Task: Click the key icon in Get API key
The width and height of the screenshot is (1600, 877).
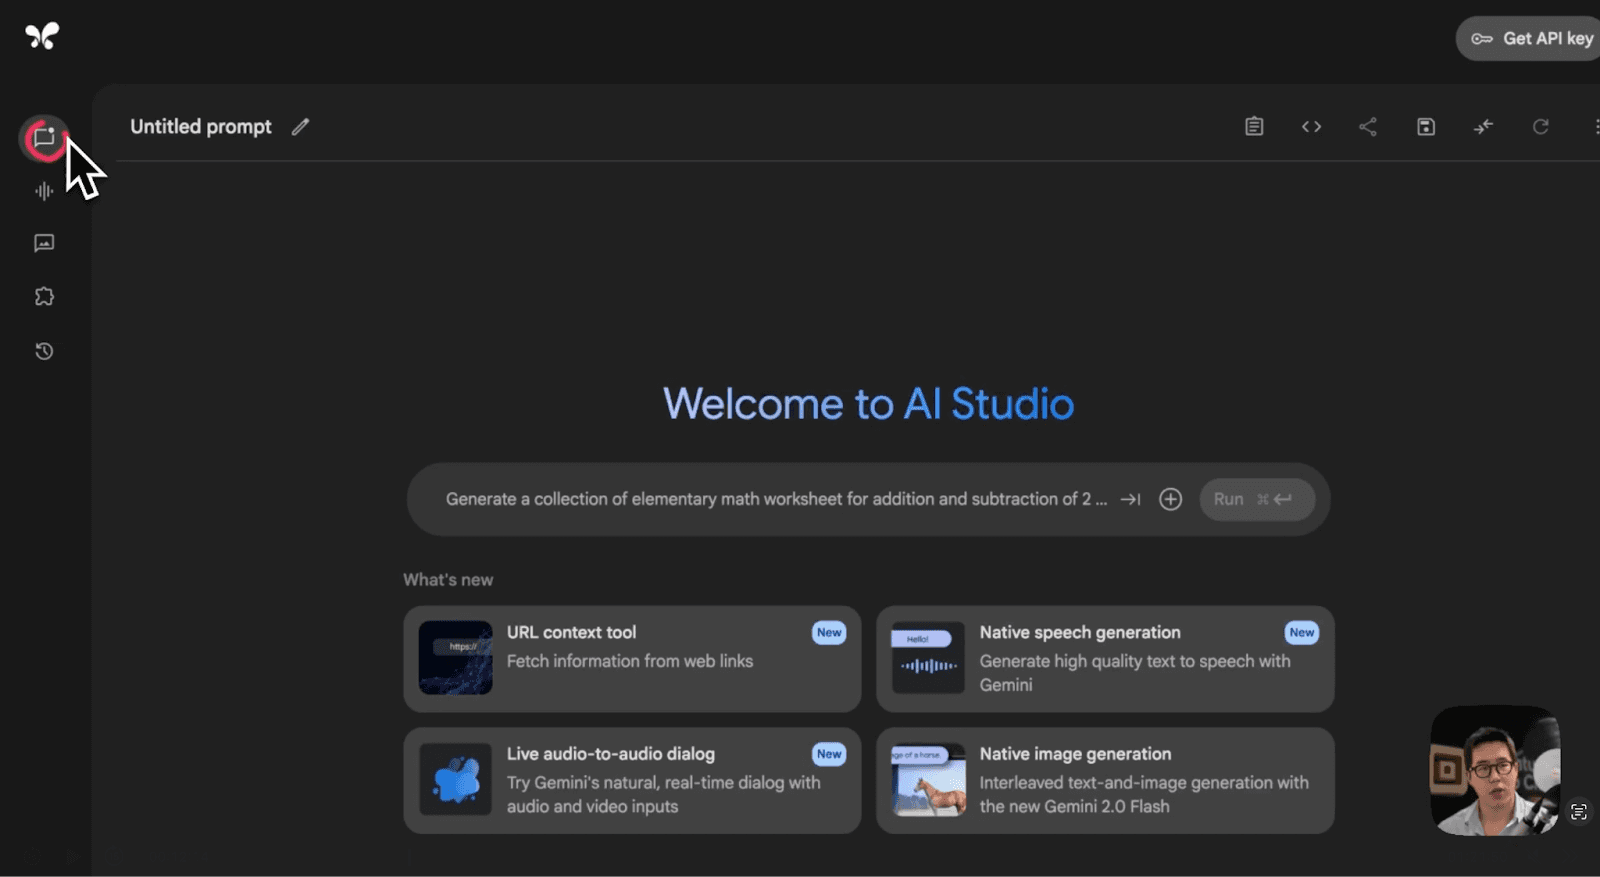Action: pyautogui.click(x=1482, y=39)
